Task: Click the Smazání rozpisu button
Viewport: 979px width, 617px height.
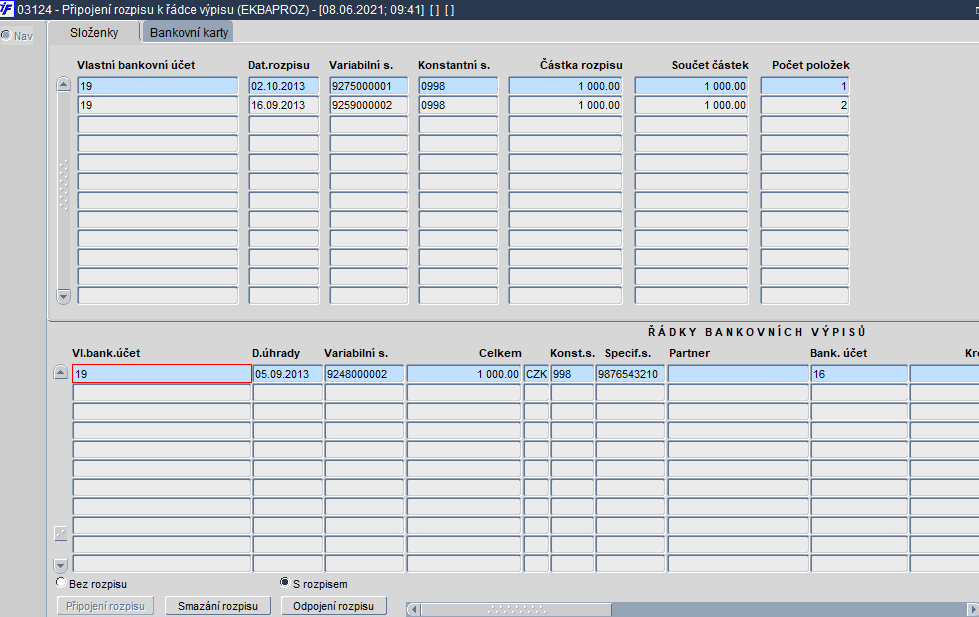Action: coord(218,606)
